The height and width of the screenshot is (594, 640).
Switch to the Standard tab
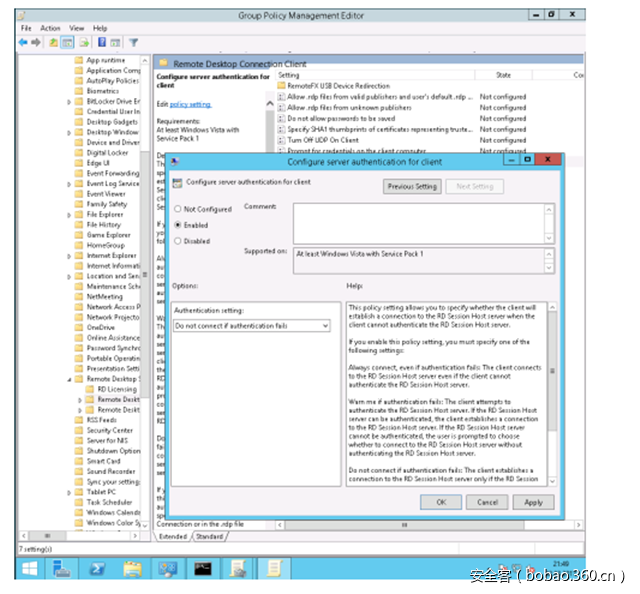209,536
